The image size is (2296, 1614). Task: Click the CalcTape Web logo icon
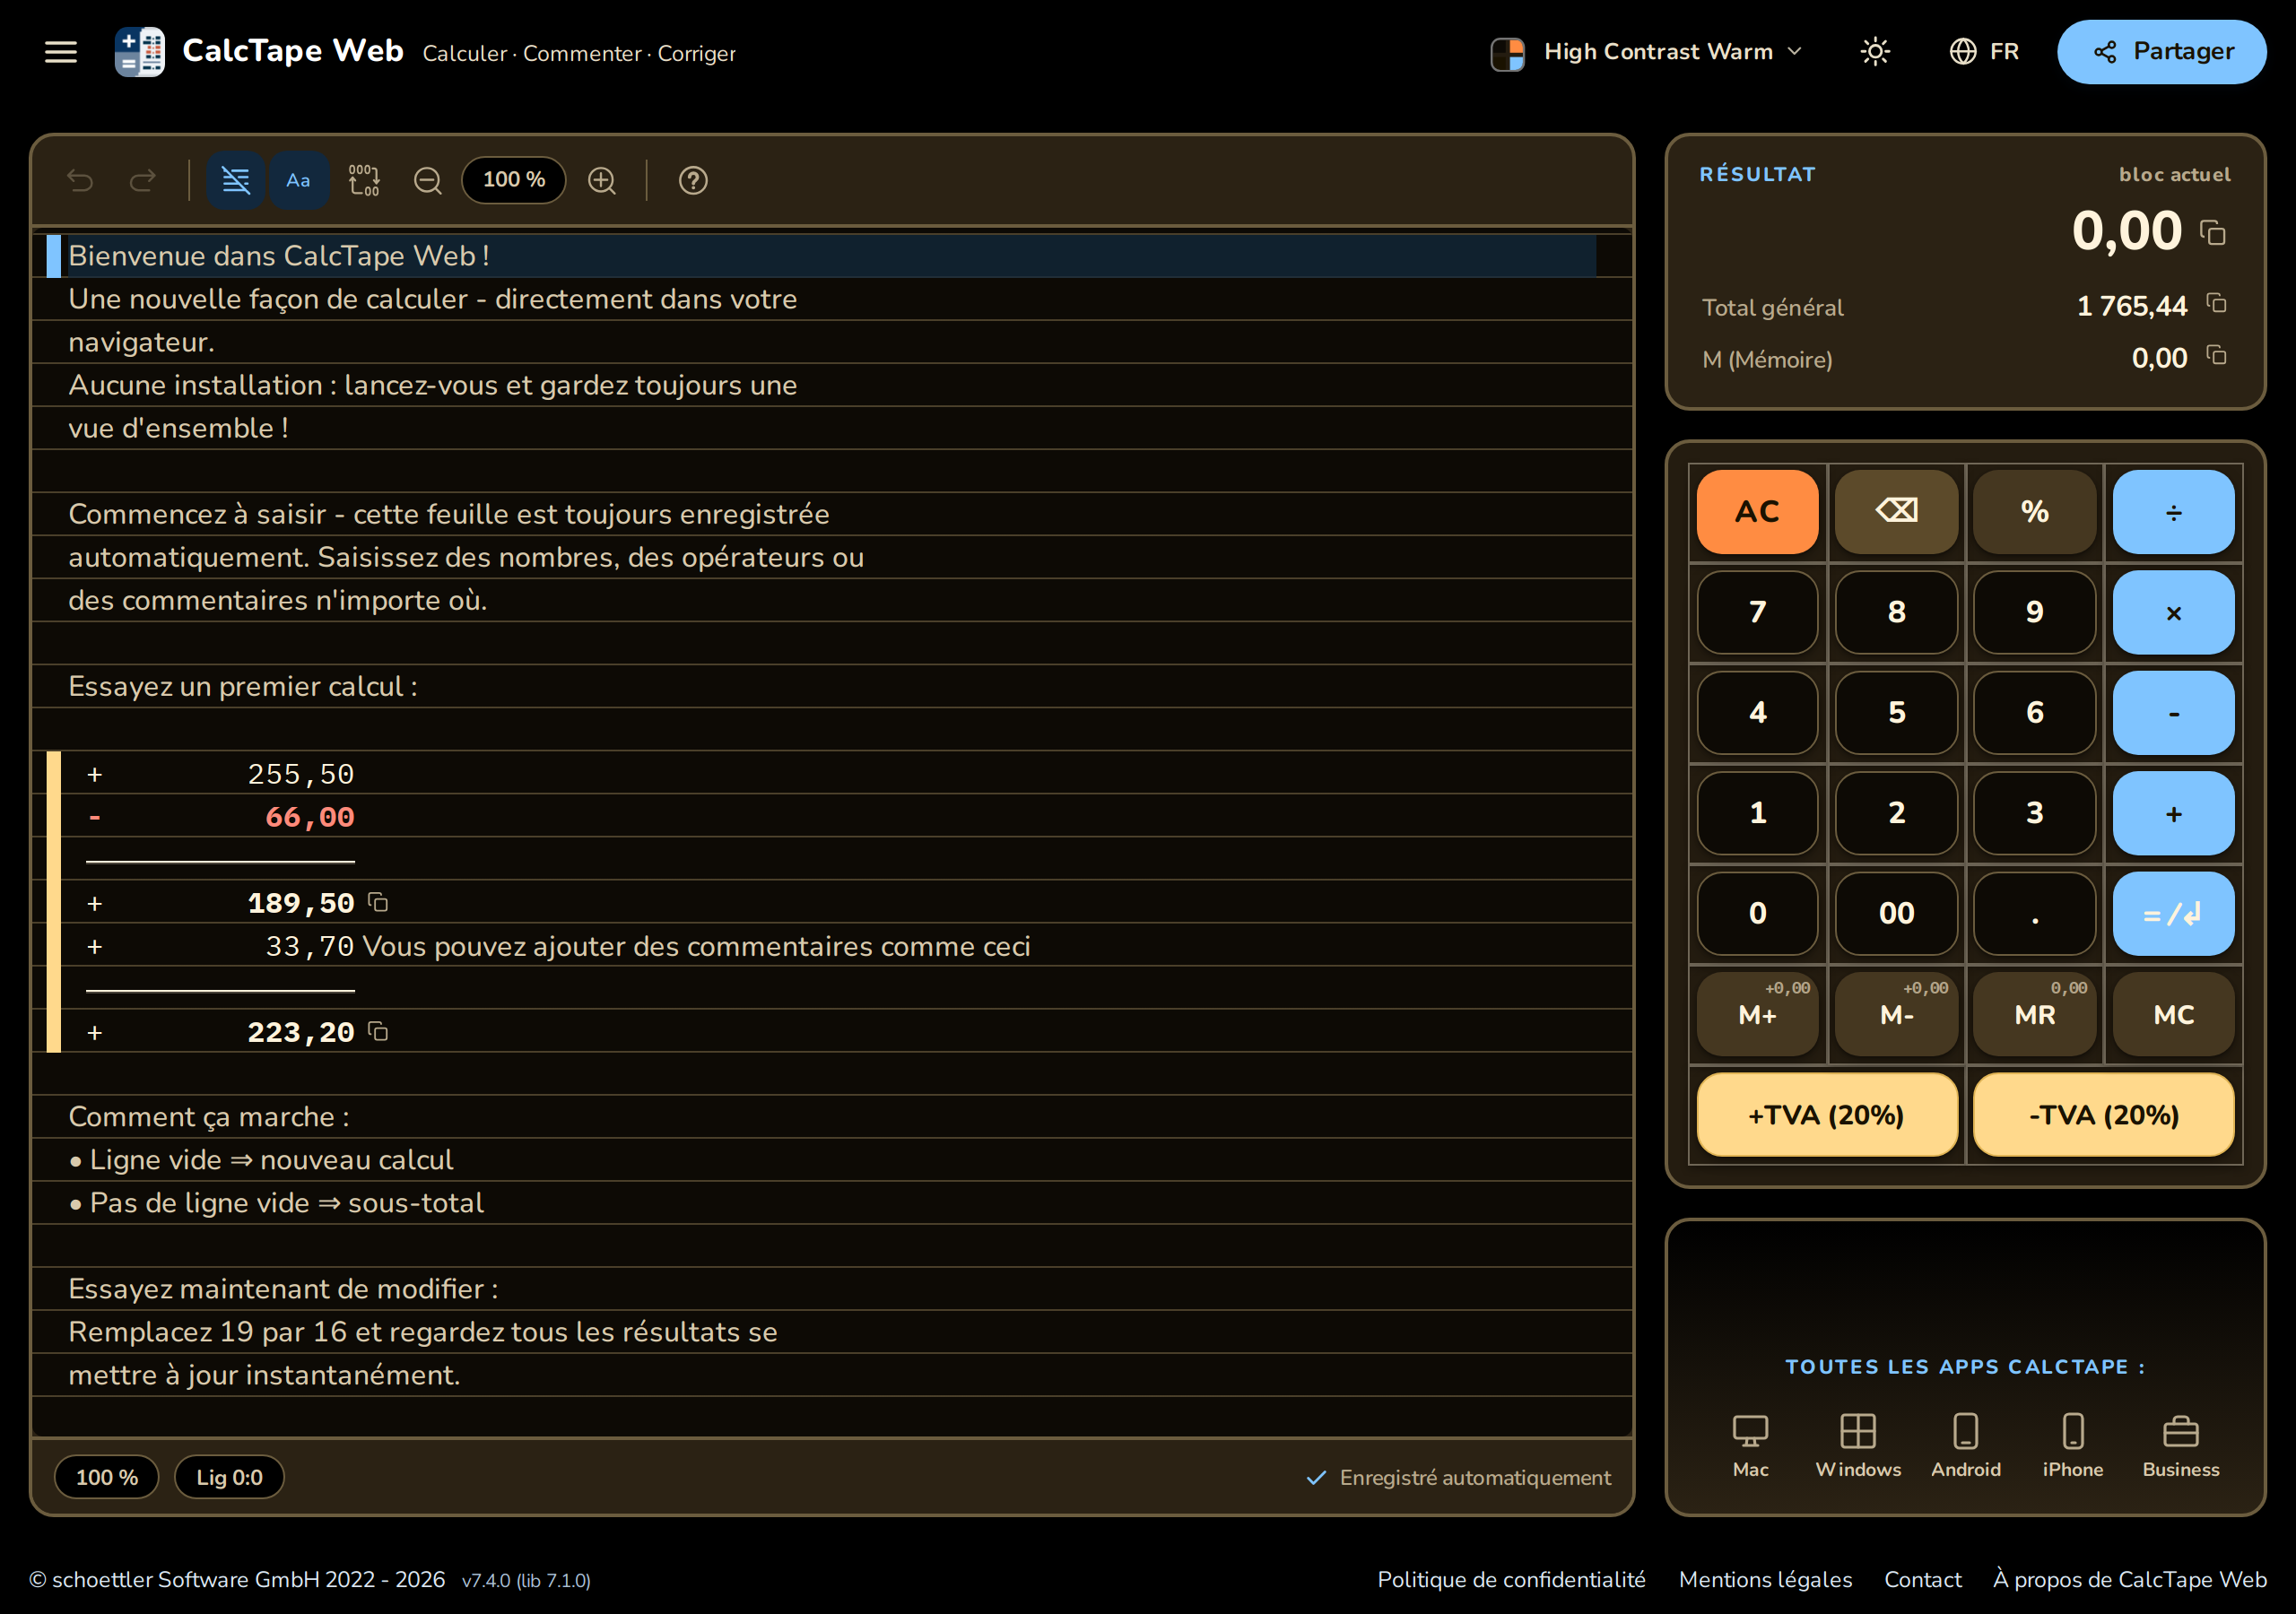(x=140, y=52)
